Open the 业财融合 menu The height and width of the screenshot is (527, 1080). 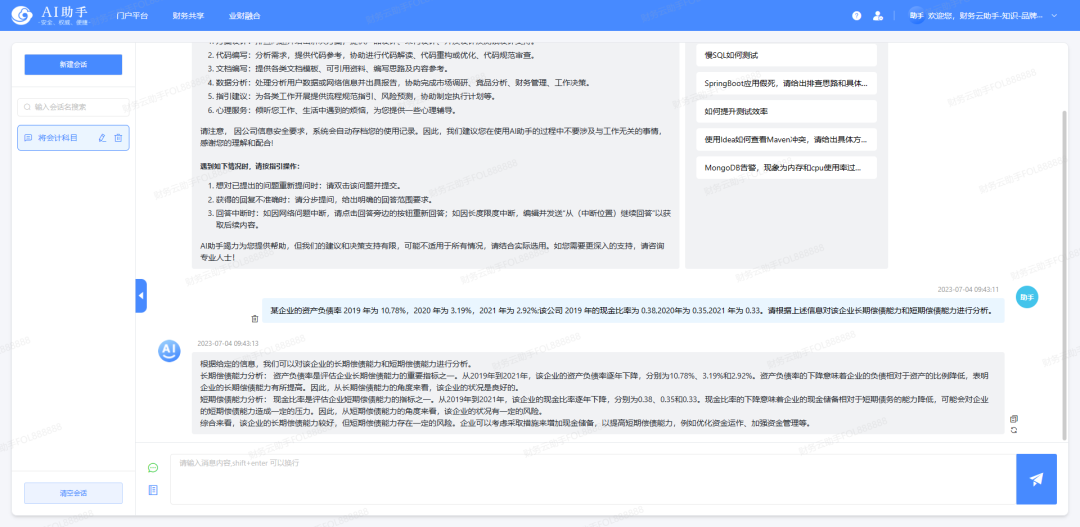click(x=245, y=15)
